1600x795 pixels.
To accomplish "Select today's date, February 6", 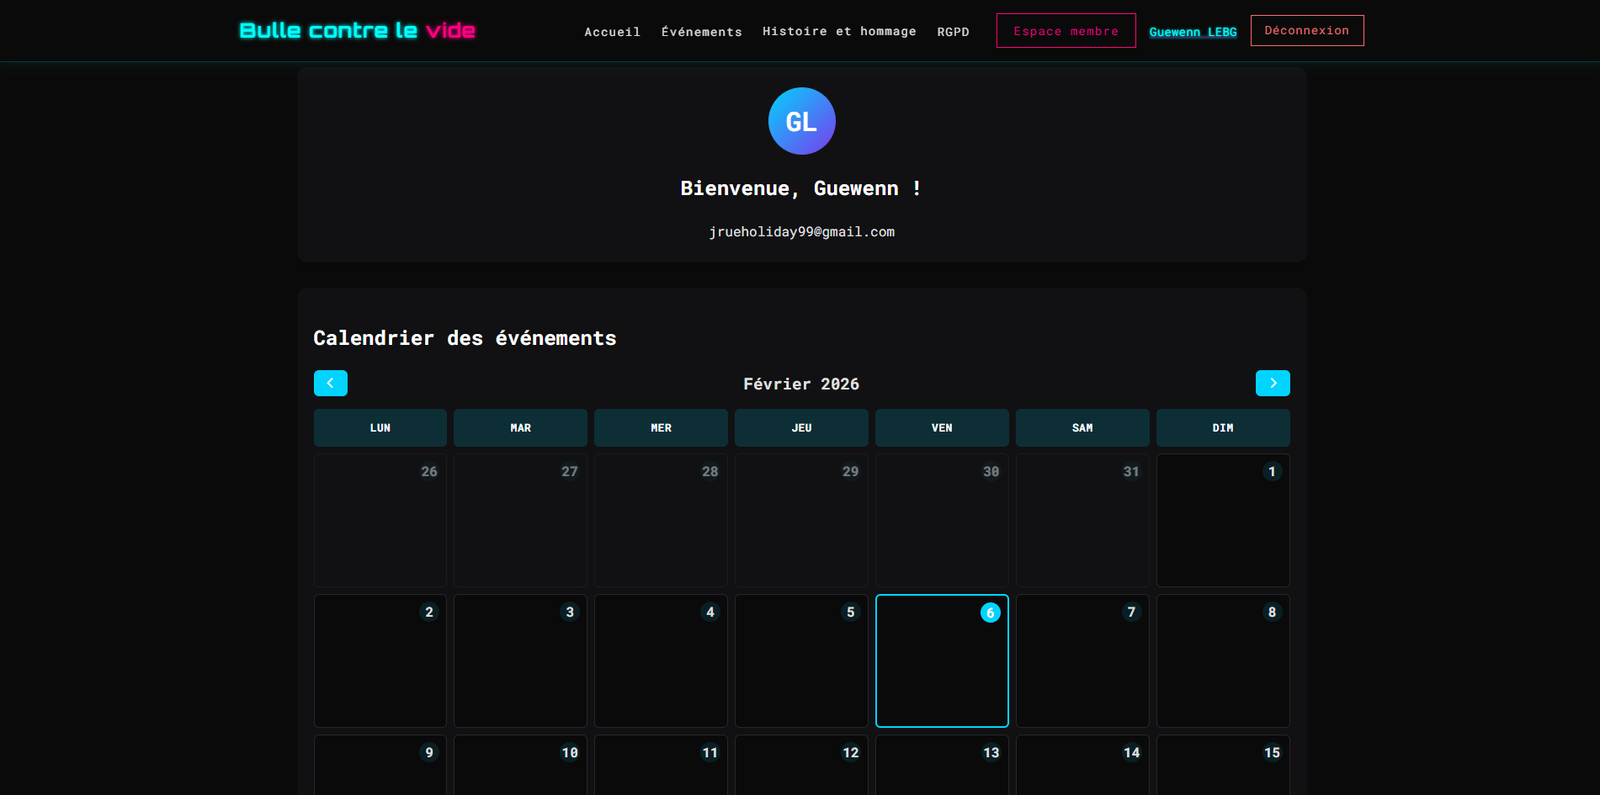I will point(941,661).
